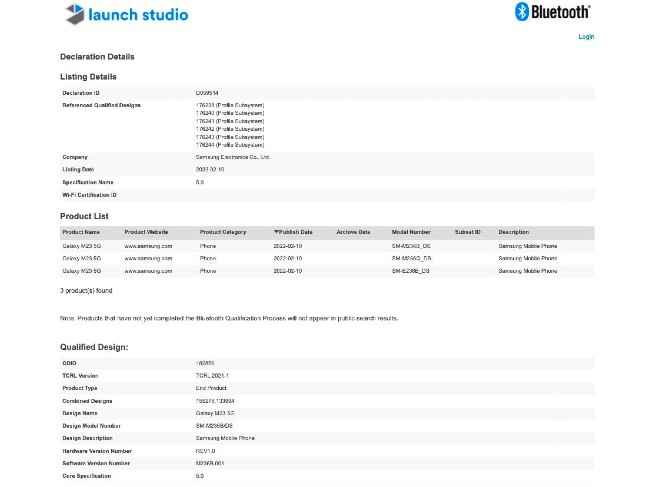
Task: Sort by Description column header
Action: coord(514,232)
